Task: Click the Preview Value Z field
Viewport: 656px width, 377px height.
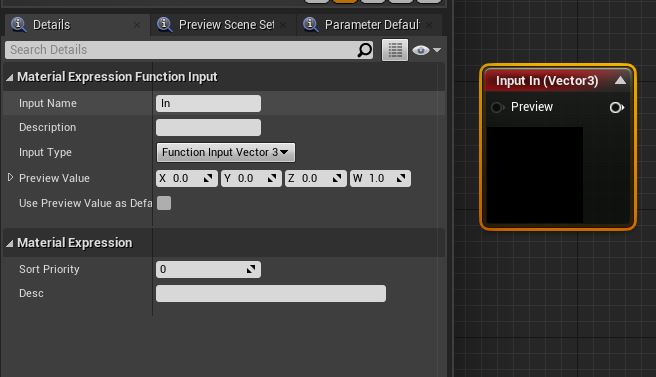Action: (x=316, y=179)
